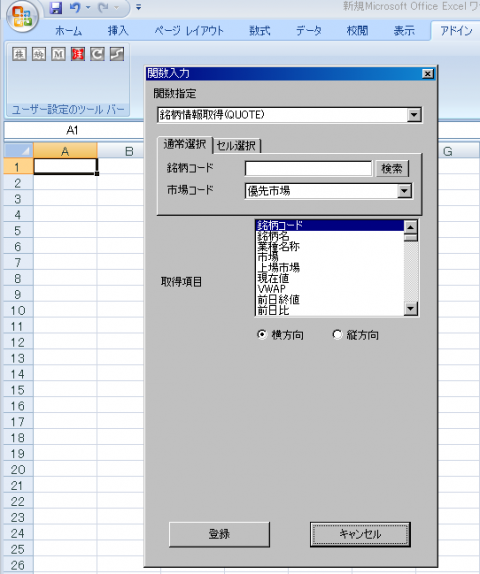Click the 銘柄コード text input field
The width and height of the screenshot is (480, 574).
[308, 169]
